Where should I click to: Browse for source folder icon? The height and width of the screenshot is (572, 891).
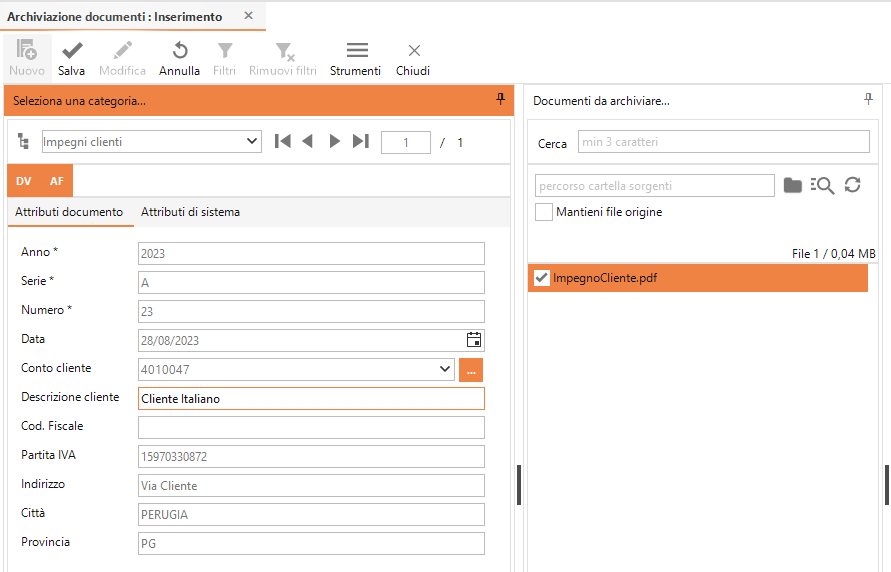(x=793, y=185)
